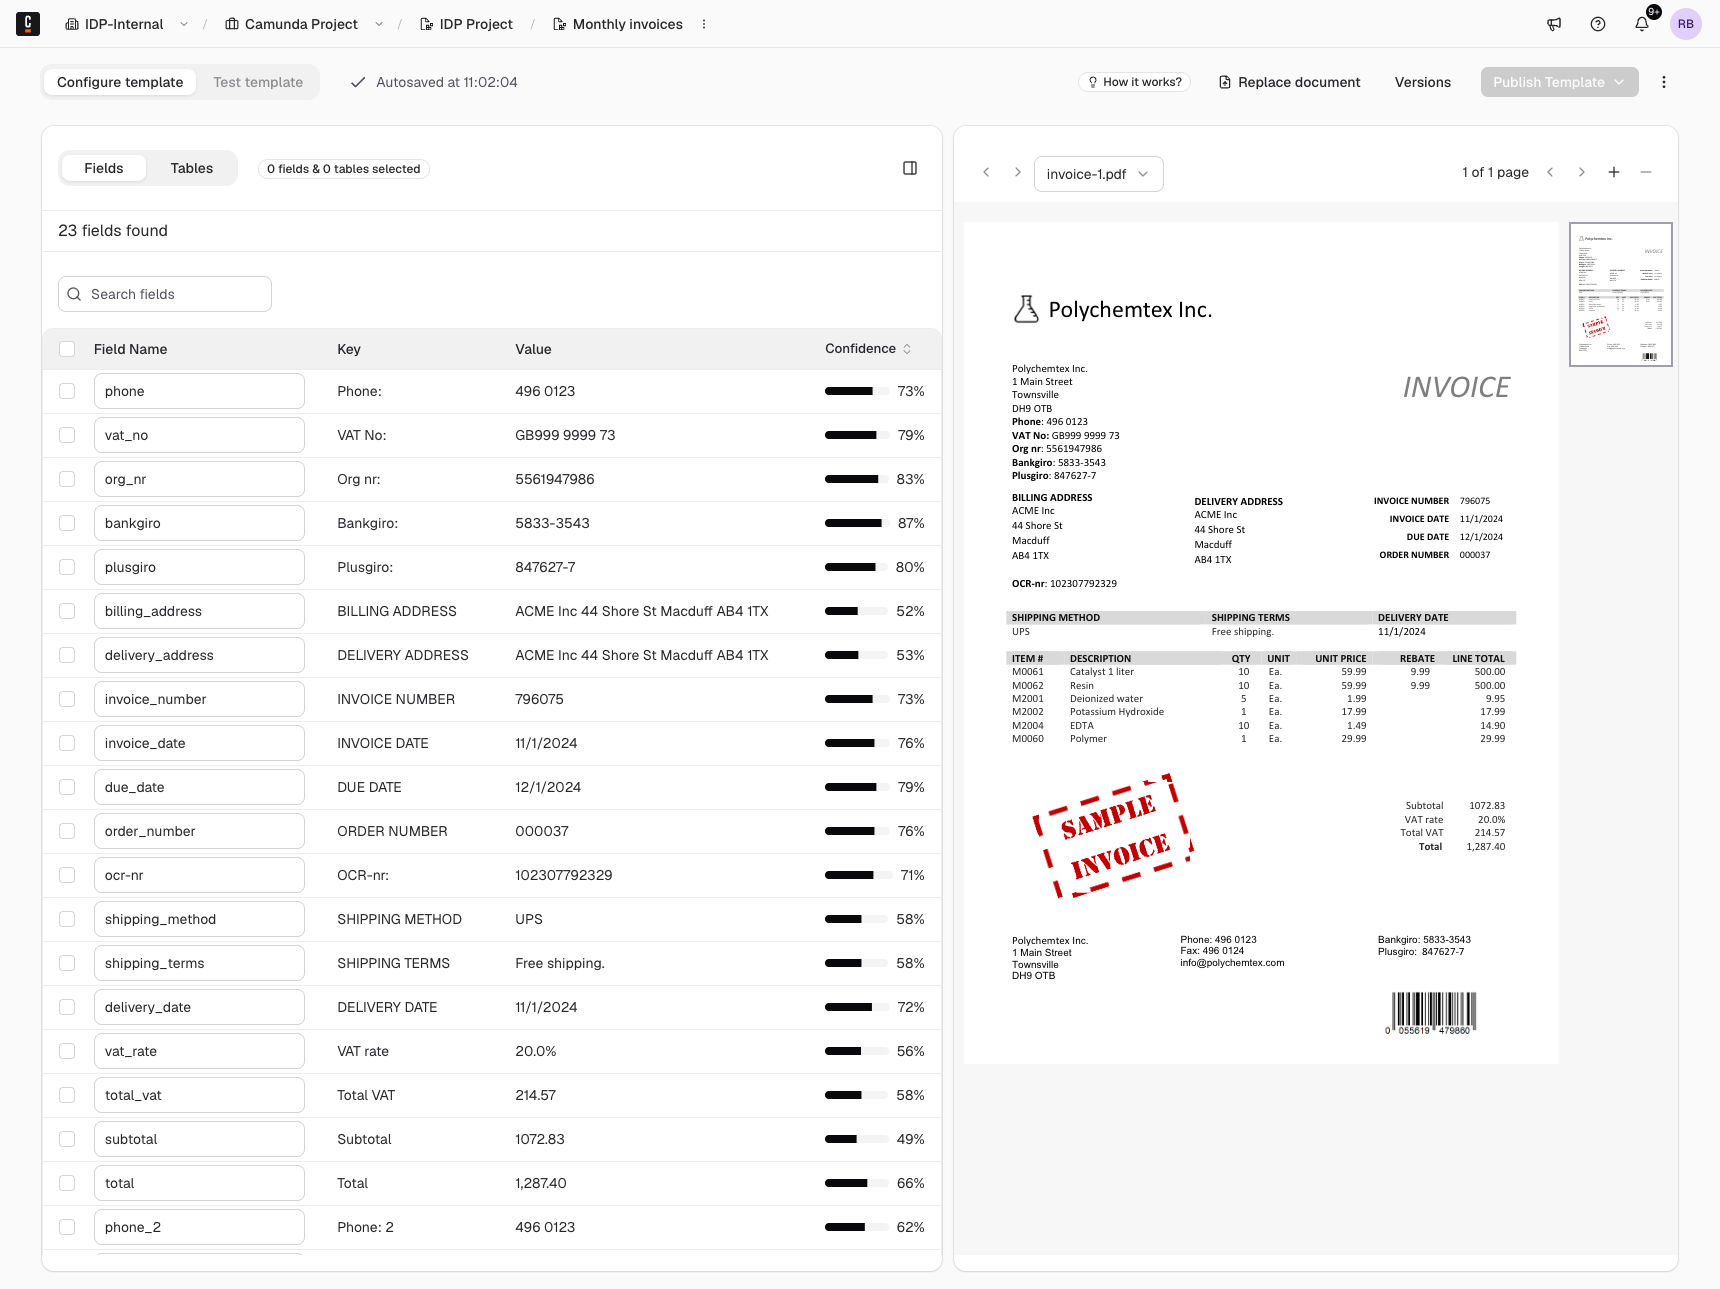This screenshot has width=1720, height=1289.
Task: Click the value 102307792329
Action: pyautogui.click(x=564, y=875)
